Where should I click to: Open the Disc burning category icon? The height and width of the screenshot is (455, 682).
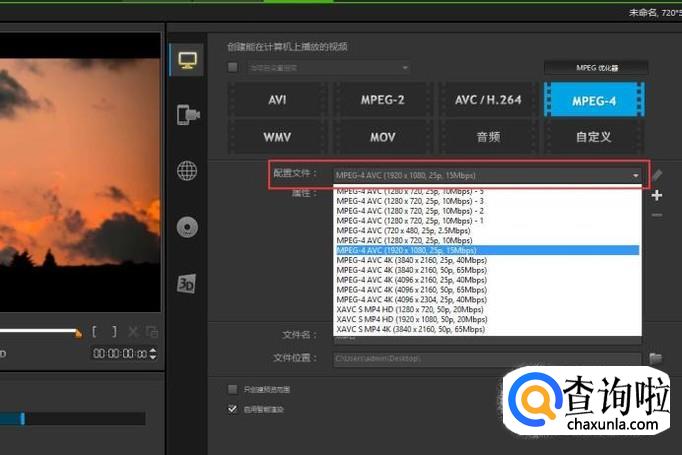point(187,227)
